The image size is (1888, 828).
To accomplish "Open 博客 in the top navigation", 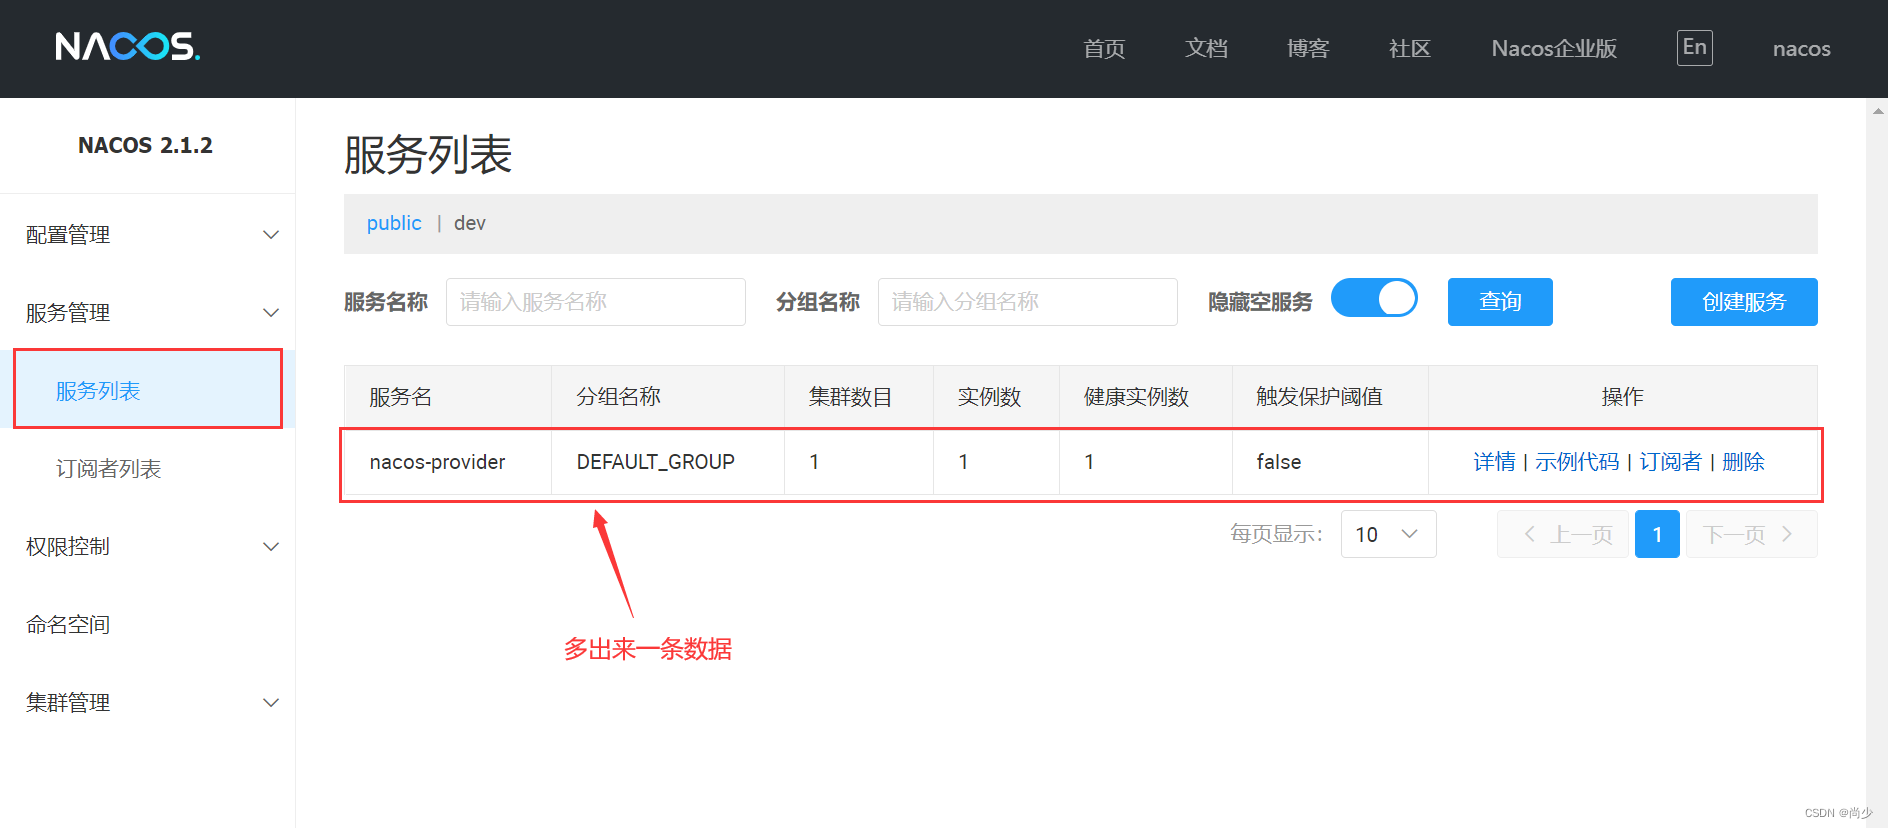I will [x=1308, y=49].
